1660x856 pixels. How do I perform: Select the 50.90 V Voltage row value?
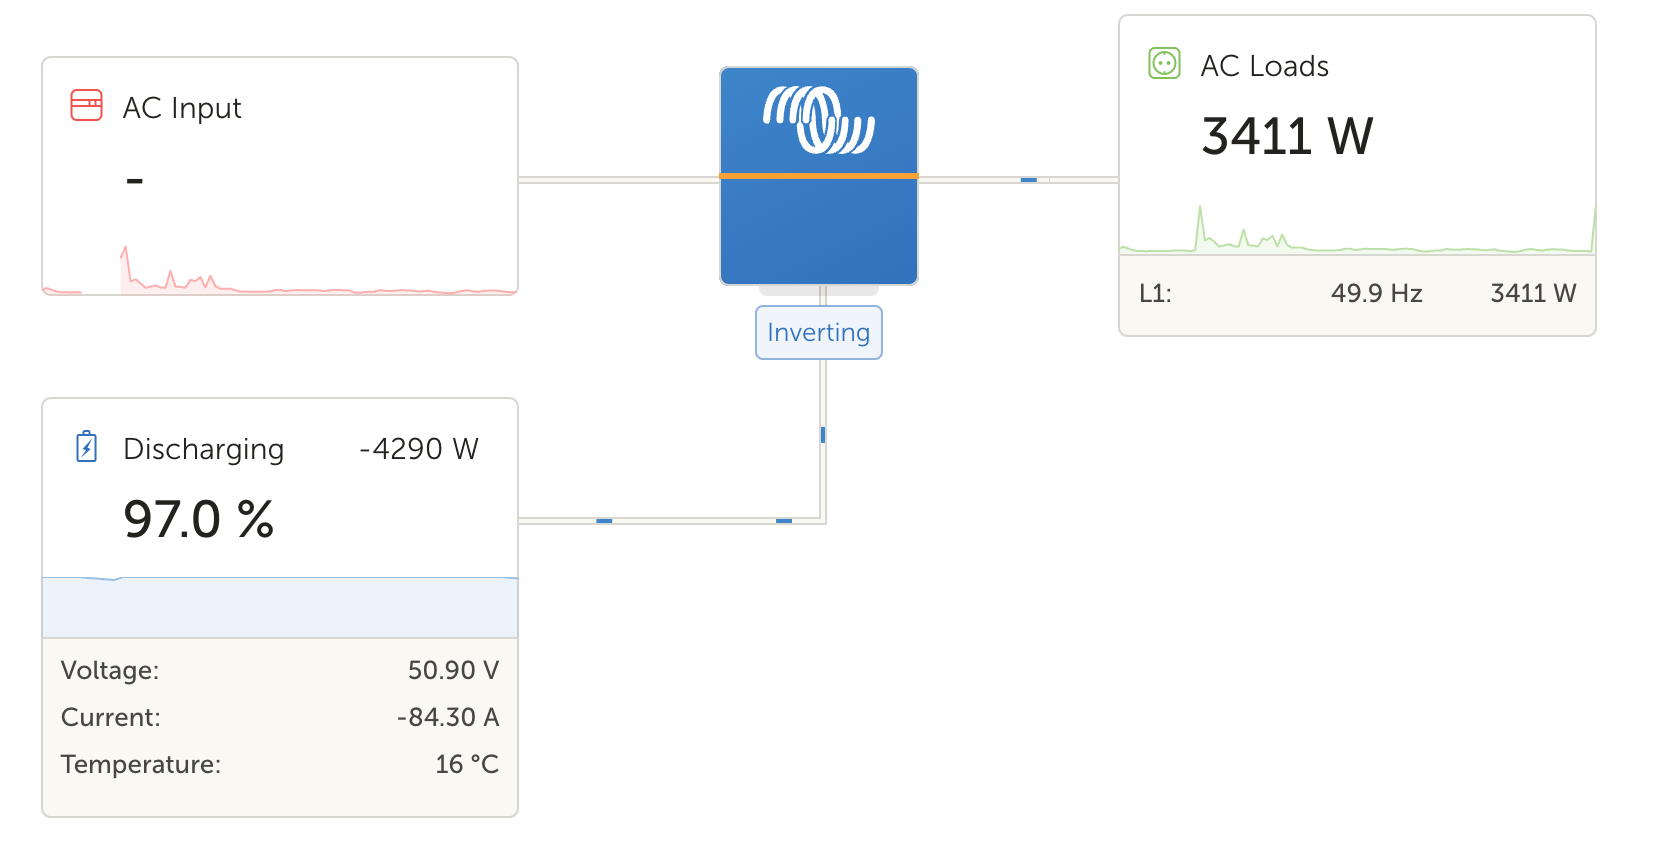point(453,670)
